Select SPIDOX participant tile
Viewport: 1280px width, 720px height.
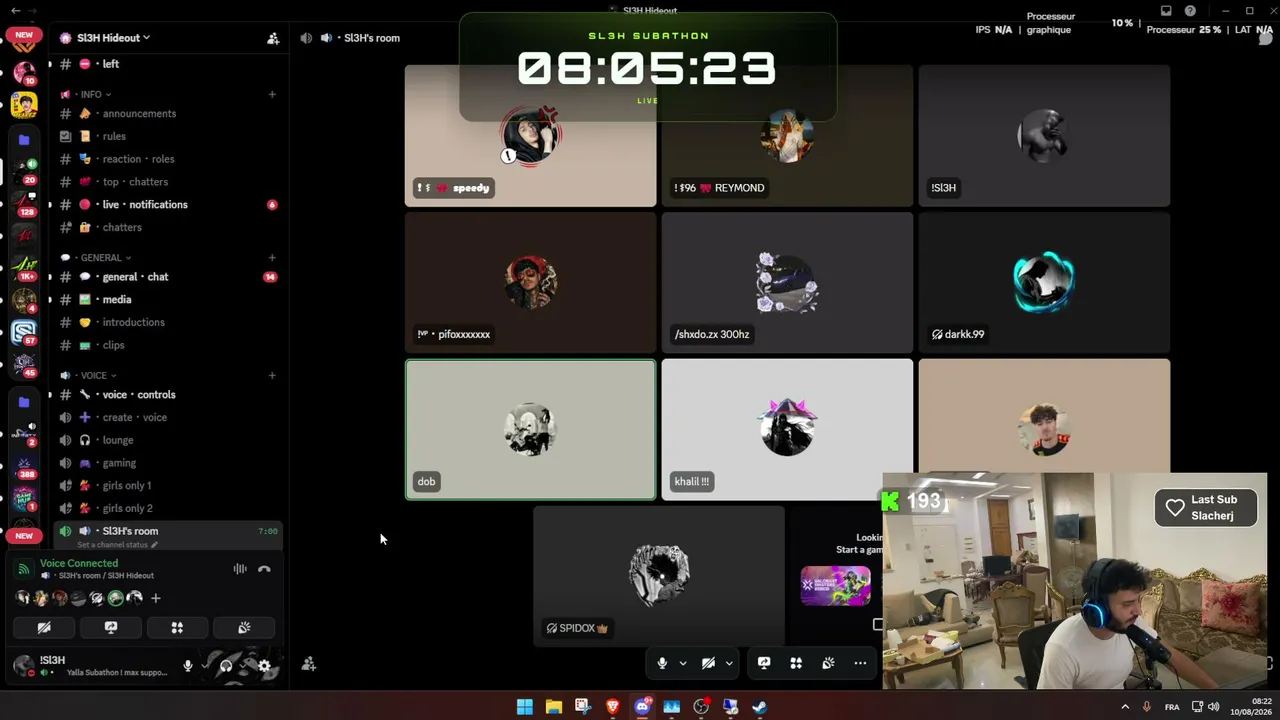click(659, 576)
